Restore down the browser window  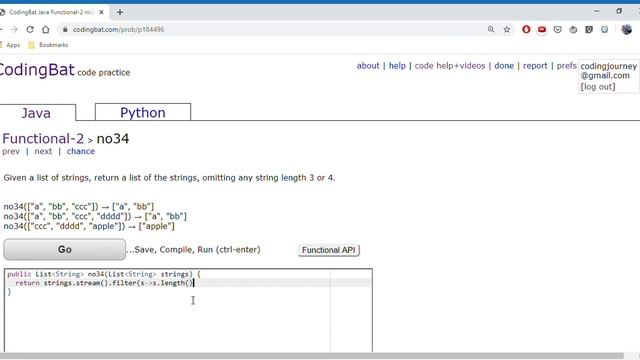(x=619, y=11)
